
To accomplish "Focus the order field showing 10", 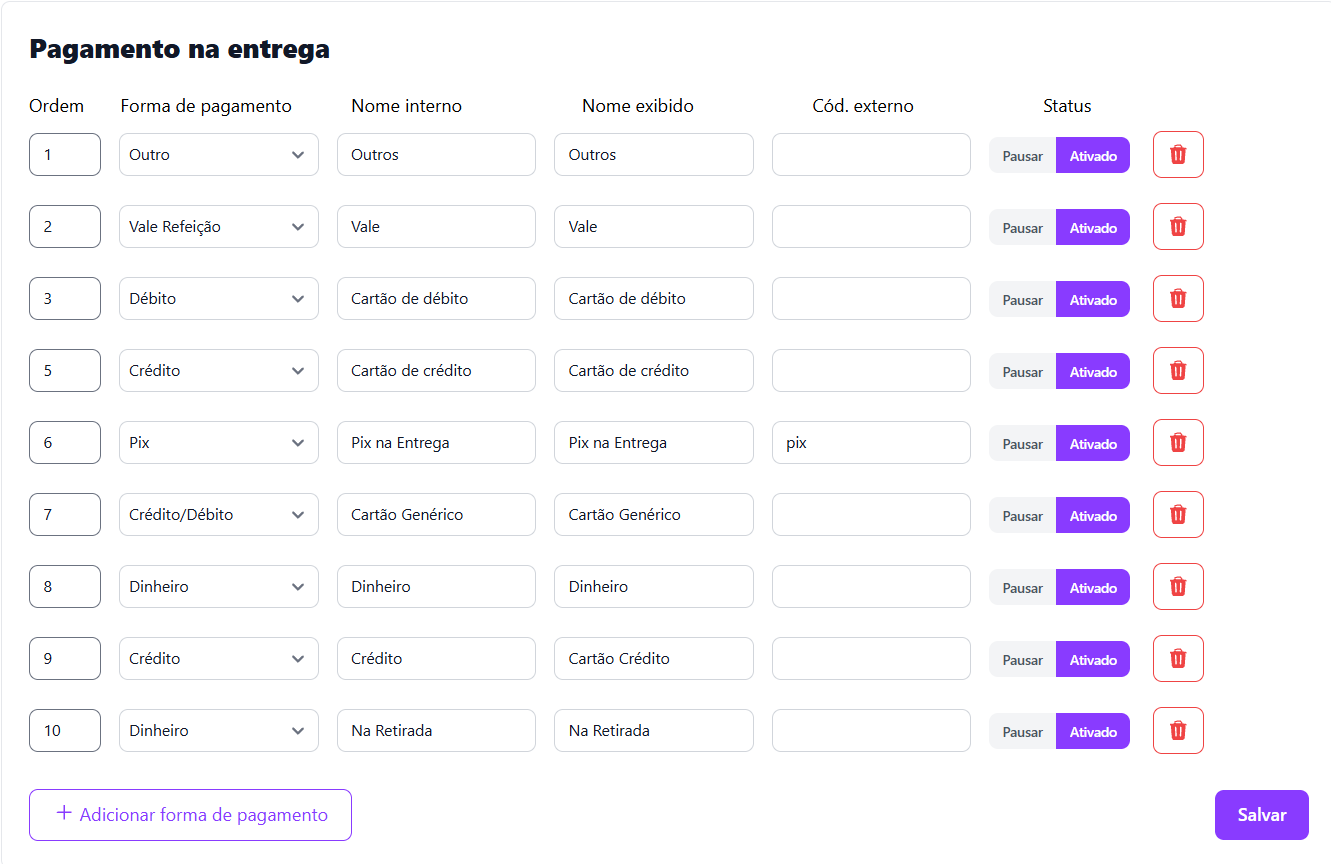I will pos(64,731).
